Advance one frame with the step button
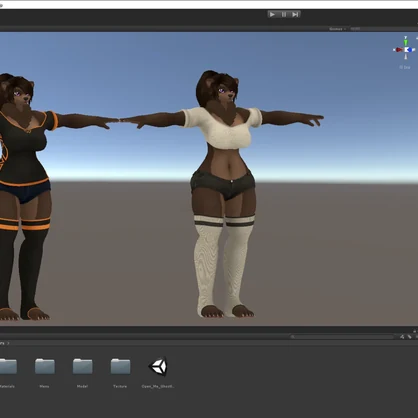The height and width of the screenshot is (418, 418). [295, 14]
